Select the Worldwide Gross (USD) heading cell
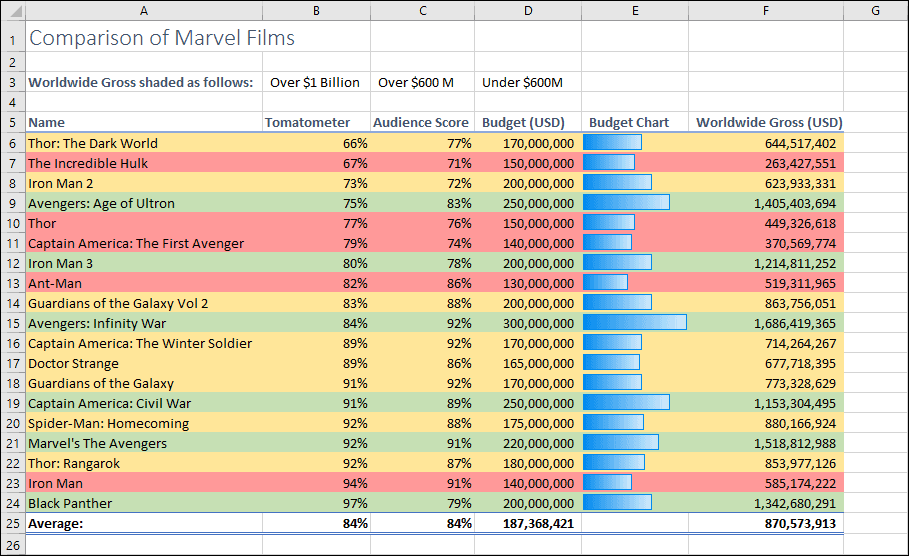This screenshot has width=909, height=556. click(766, 122)
